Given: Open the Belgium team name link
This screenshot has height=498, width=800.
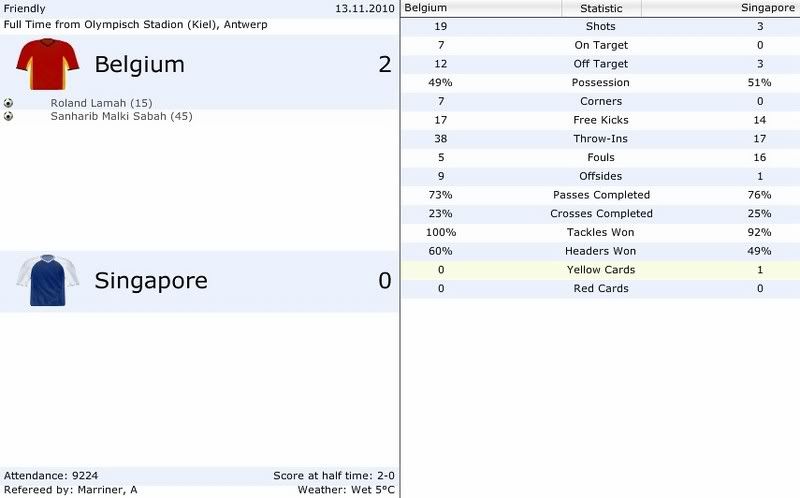Looking at the screenshot, I should pyautogui.click(x=139, y=64).
